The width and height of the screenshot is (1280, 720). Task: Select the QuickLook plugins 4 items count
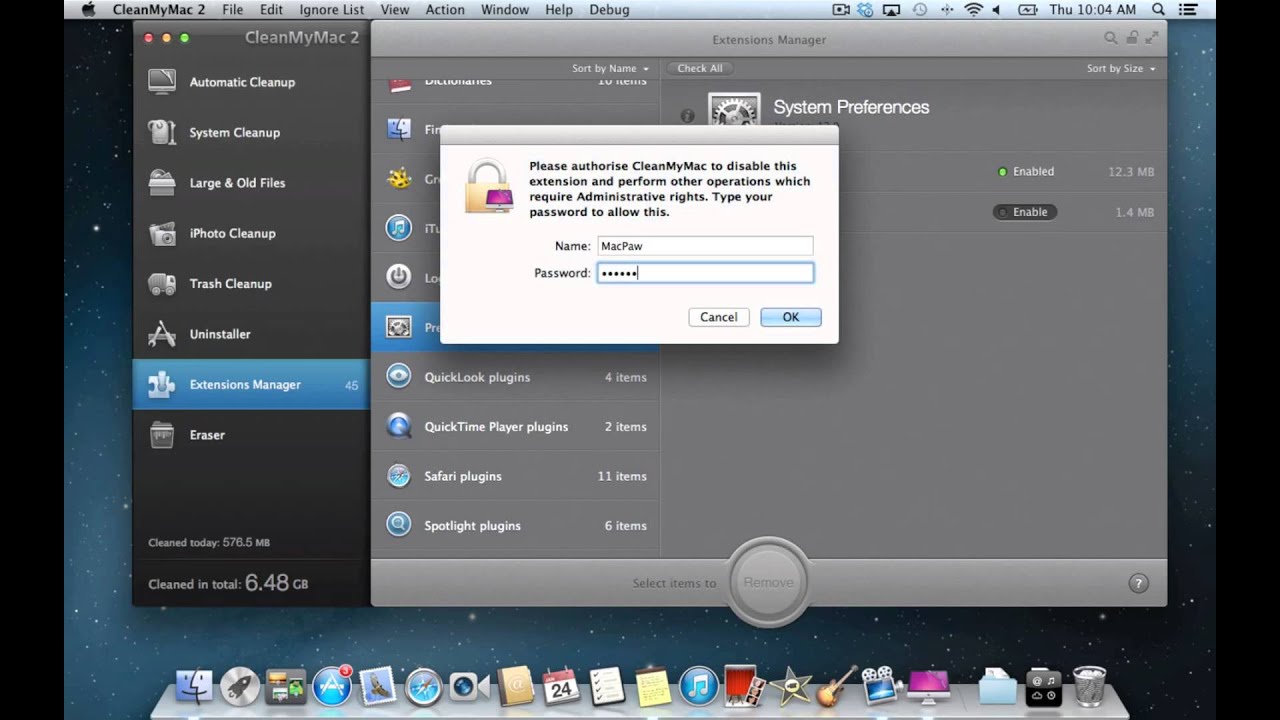625,377
